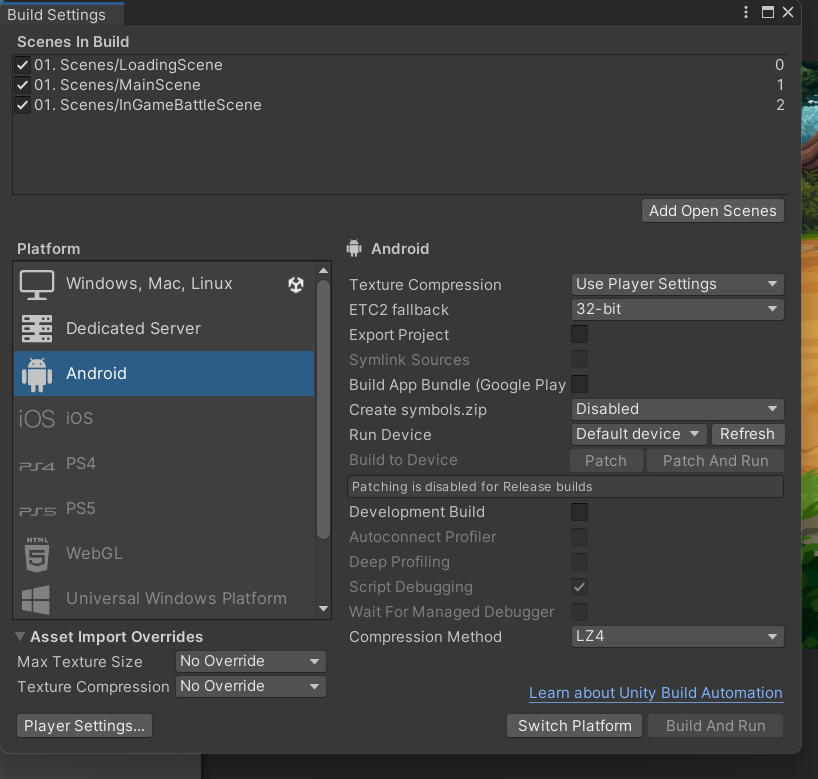Toggle the Autoconnect Profiler checkbox
The height and width of the screenshot is (779, 818).
[579, 537]
